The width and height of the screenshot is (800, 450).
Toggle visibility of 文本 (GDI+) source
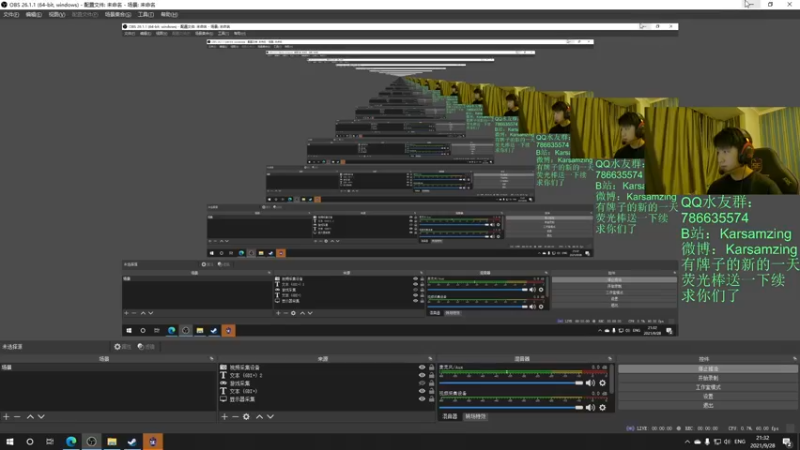pos(422,391)
